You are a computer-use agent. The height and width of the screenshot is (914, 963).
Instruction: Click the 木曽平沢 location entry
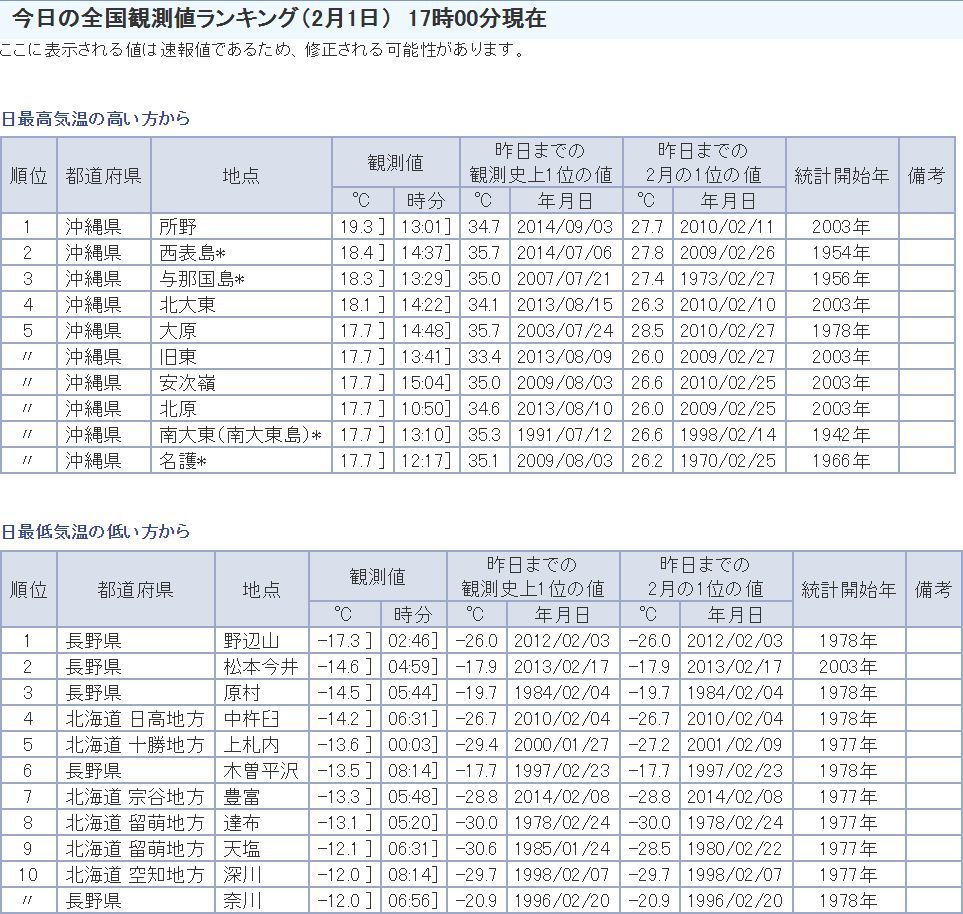[x=260, y=771]
